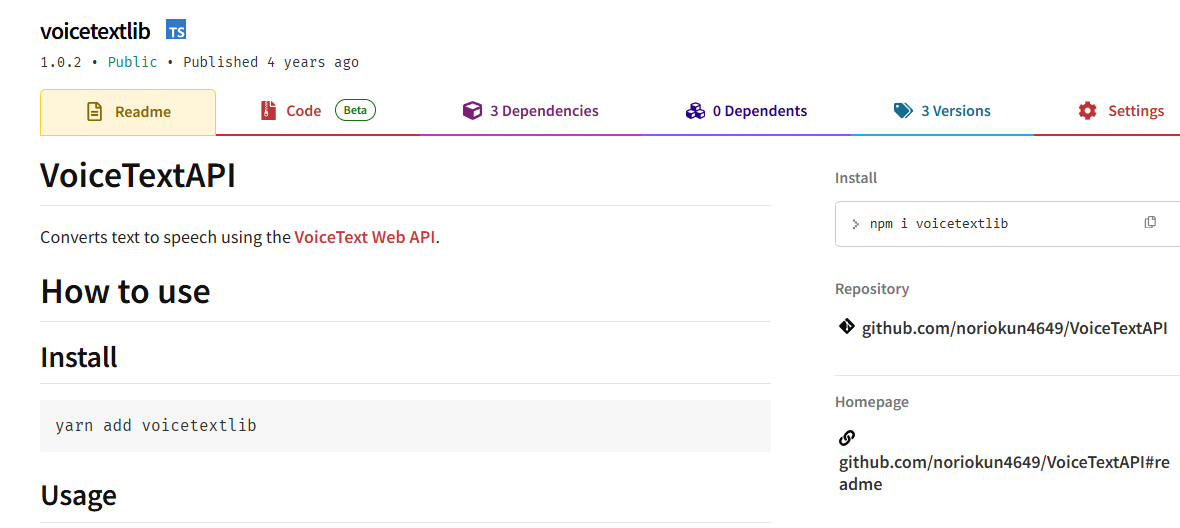The image size is (1180, 528).
Task: Switch to the Readme tab
Action: 128,112
